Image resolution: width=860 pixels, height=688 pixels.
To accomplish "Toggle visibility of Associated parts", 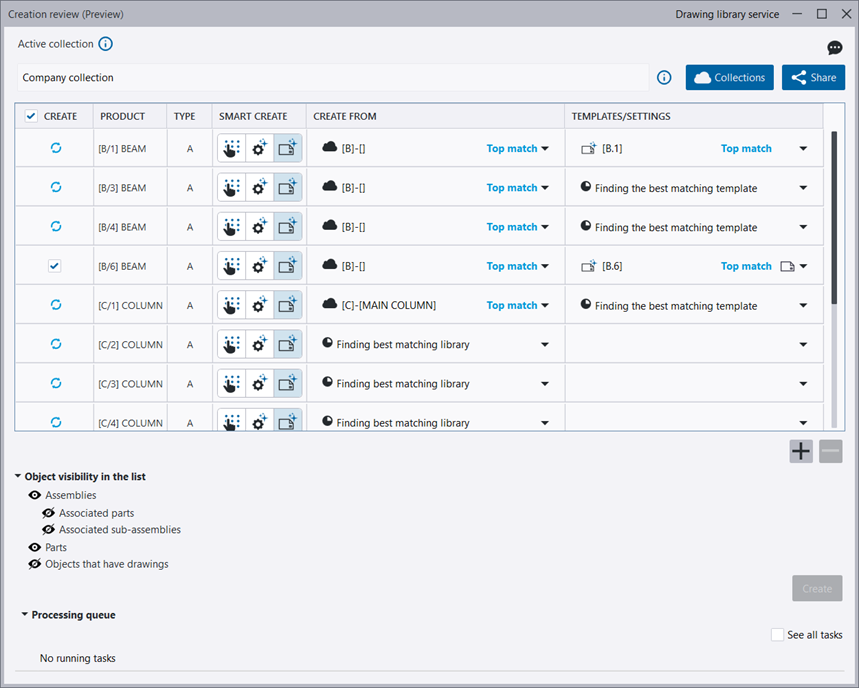I will (x=48, y=513).
